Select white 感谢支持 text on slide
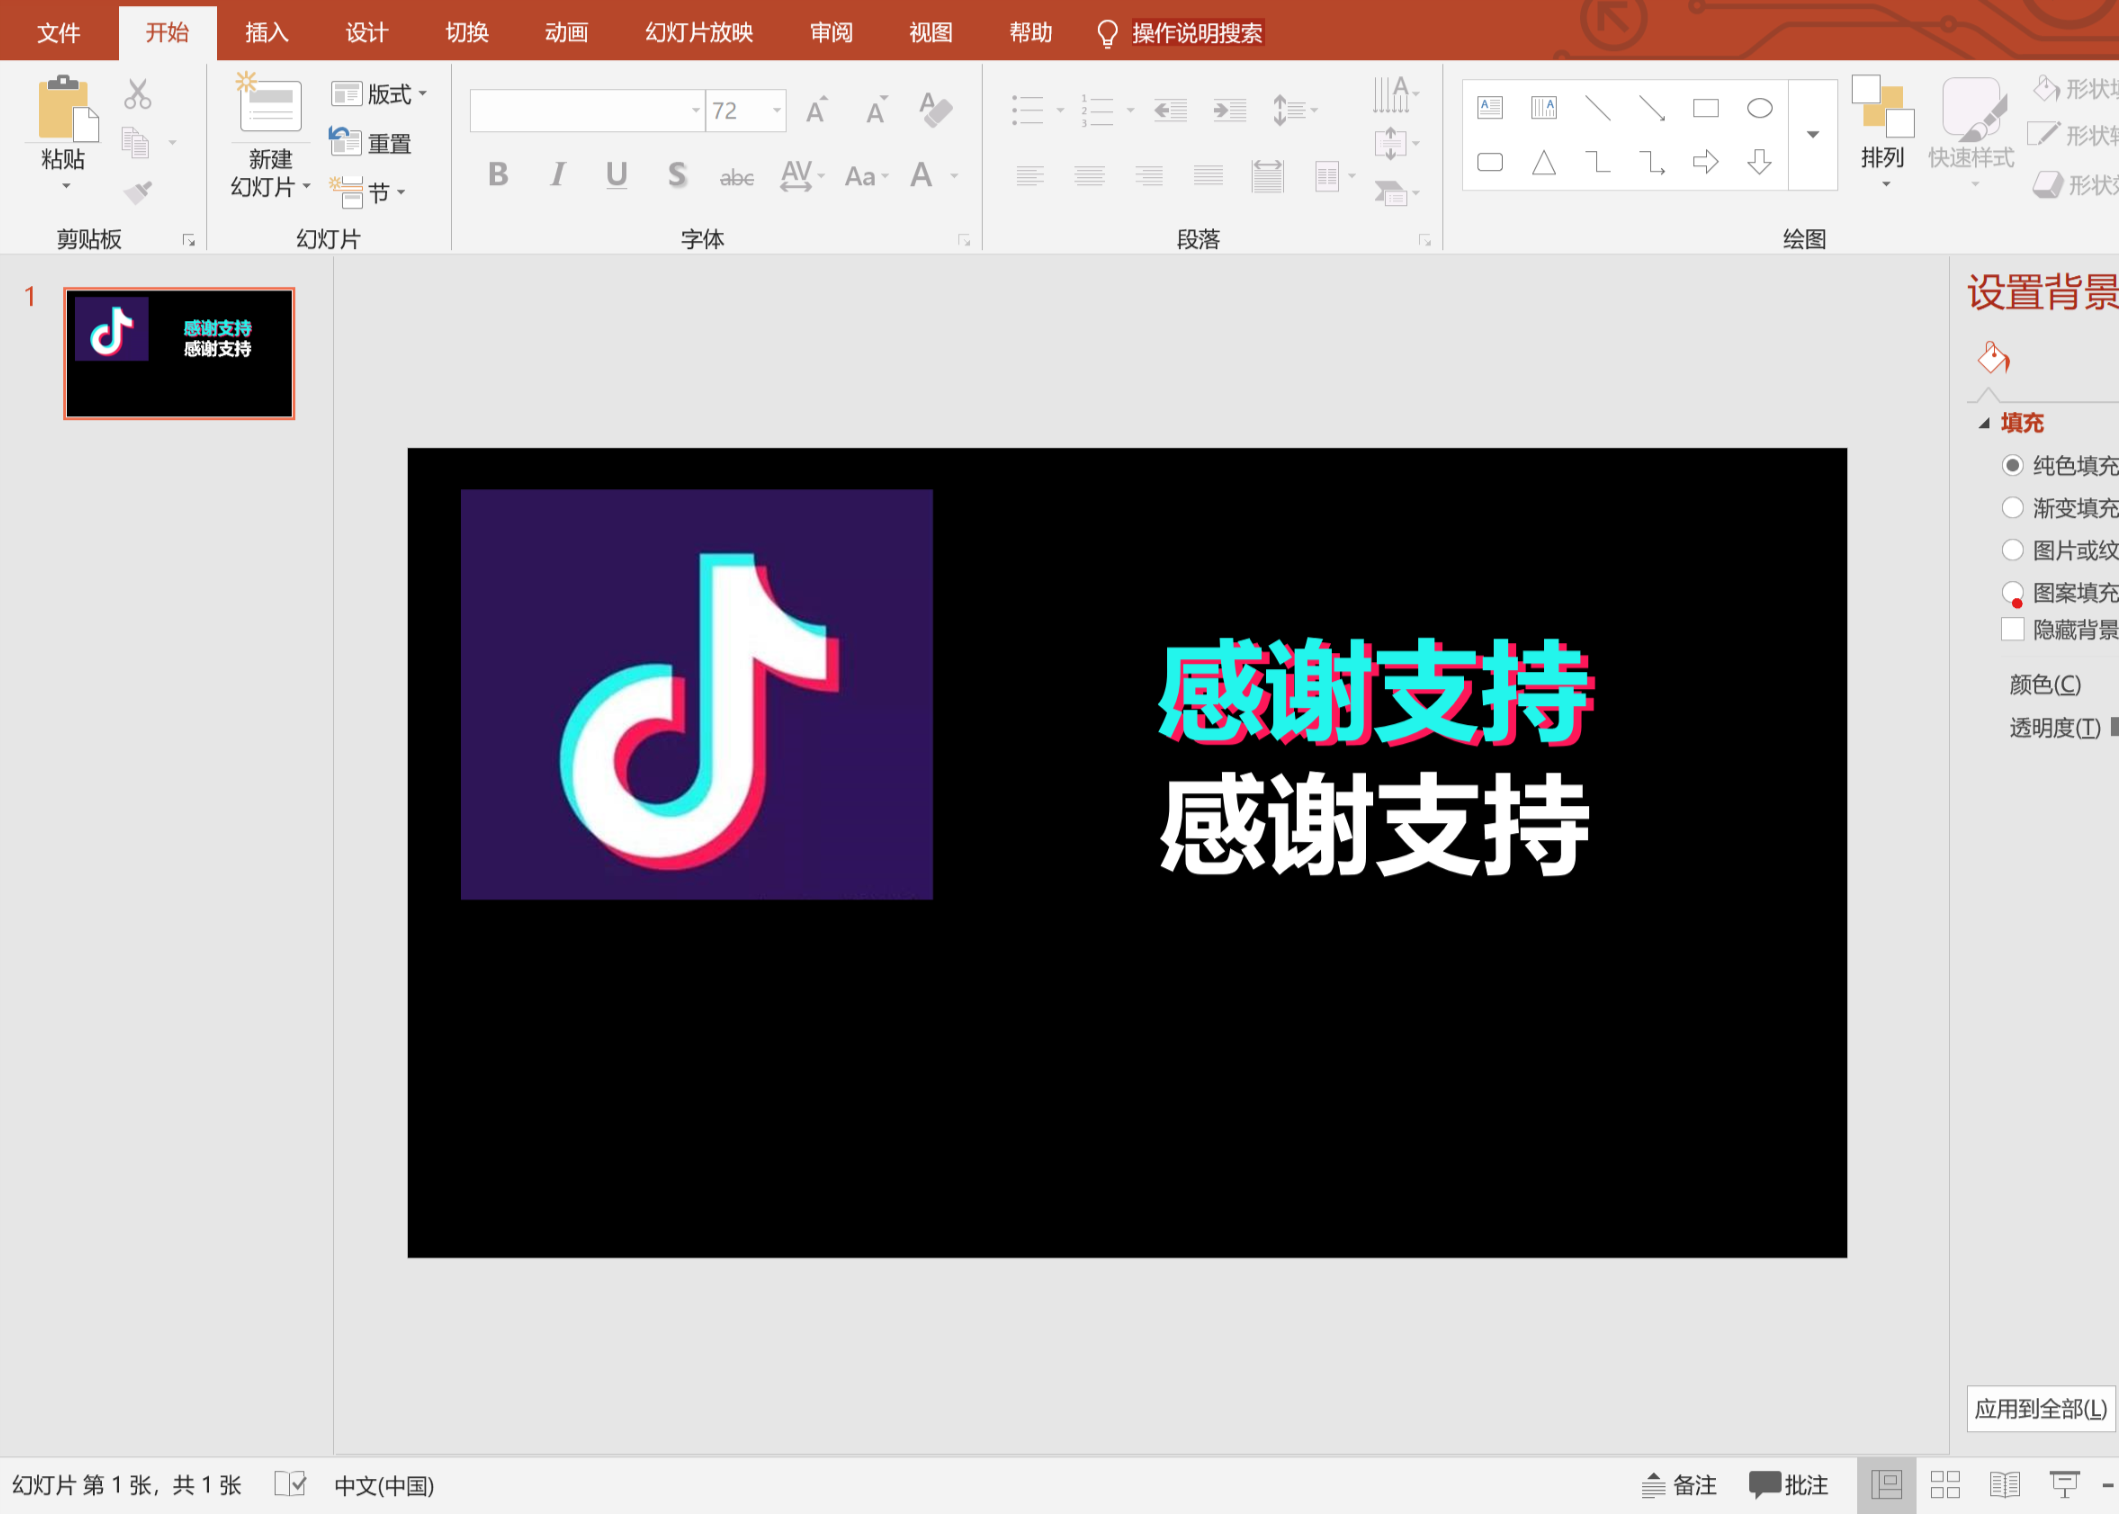 point(1375,825)
